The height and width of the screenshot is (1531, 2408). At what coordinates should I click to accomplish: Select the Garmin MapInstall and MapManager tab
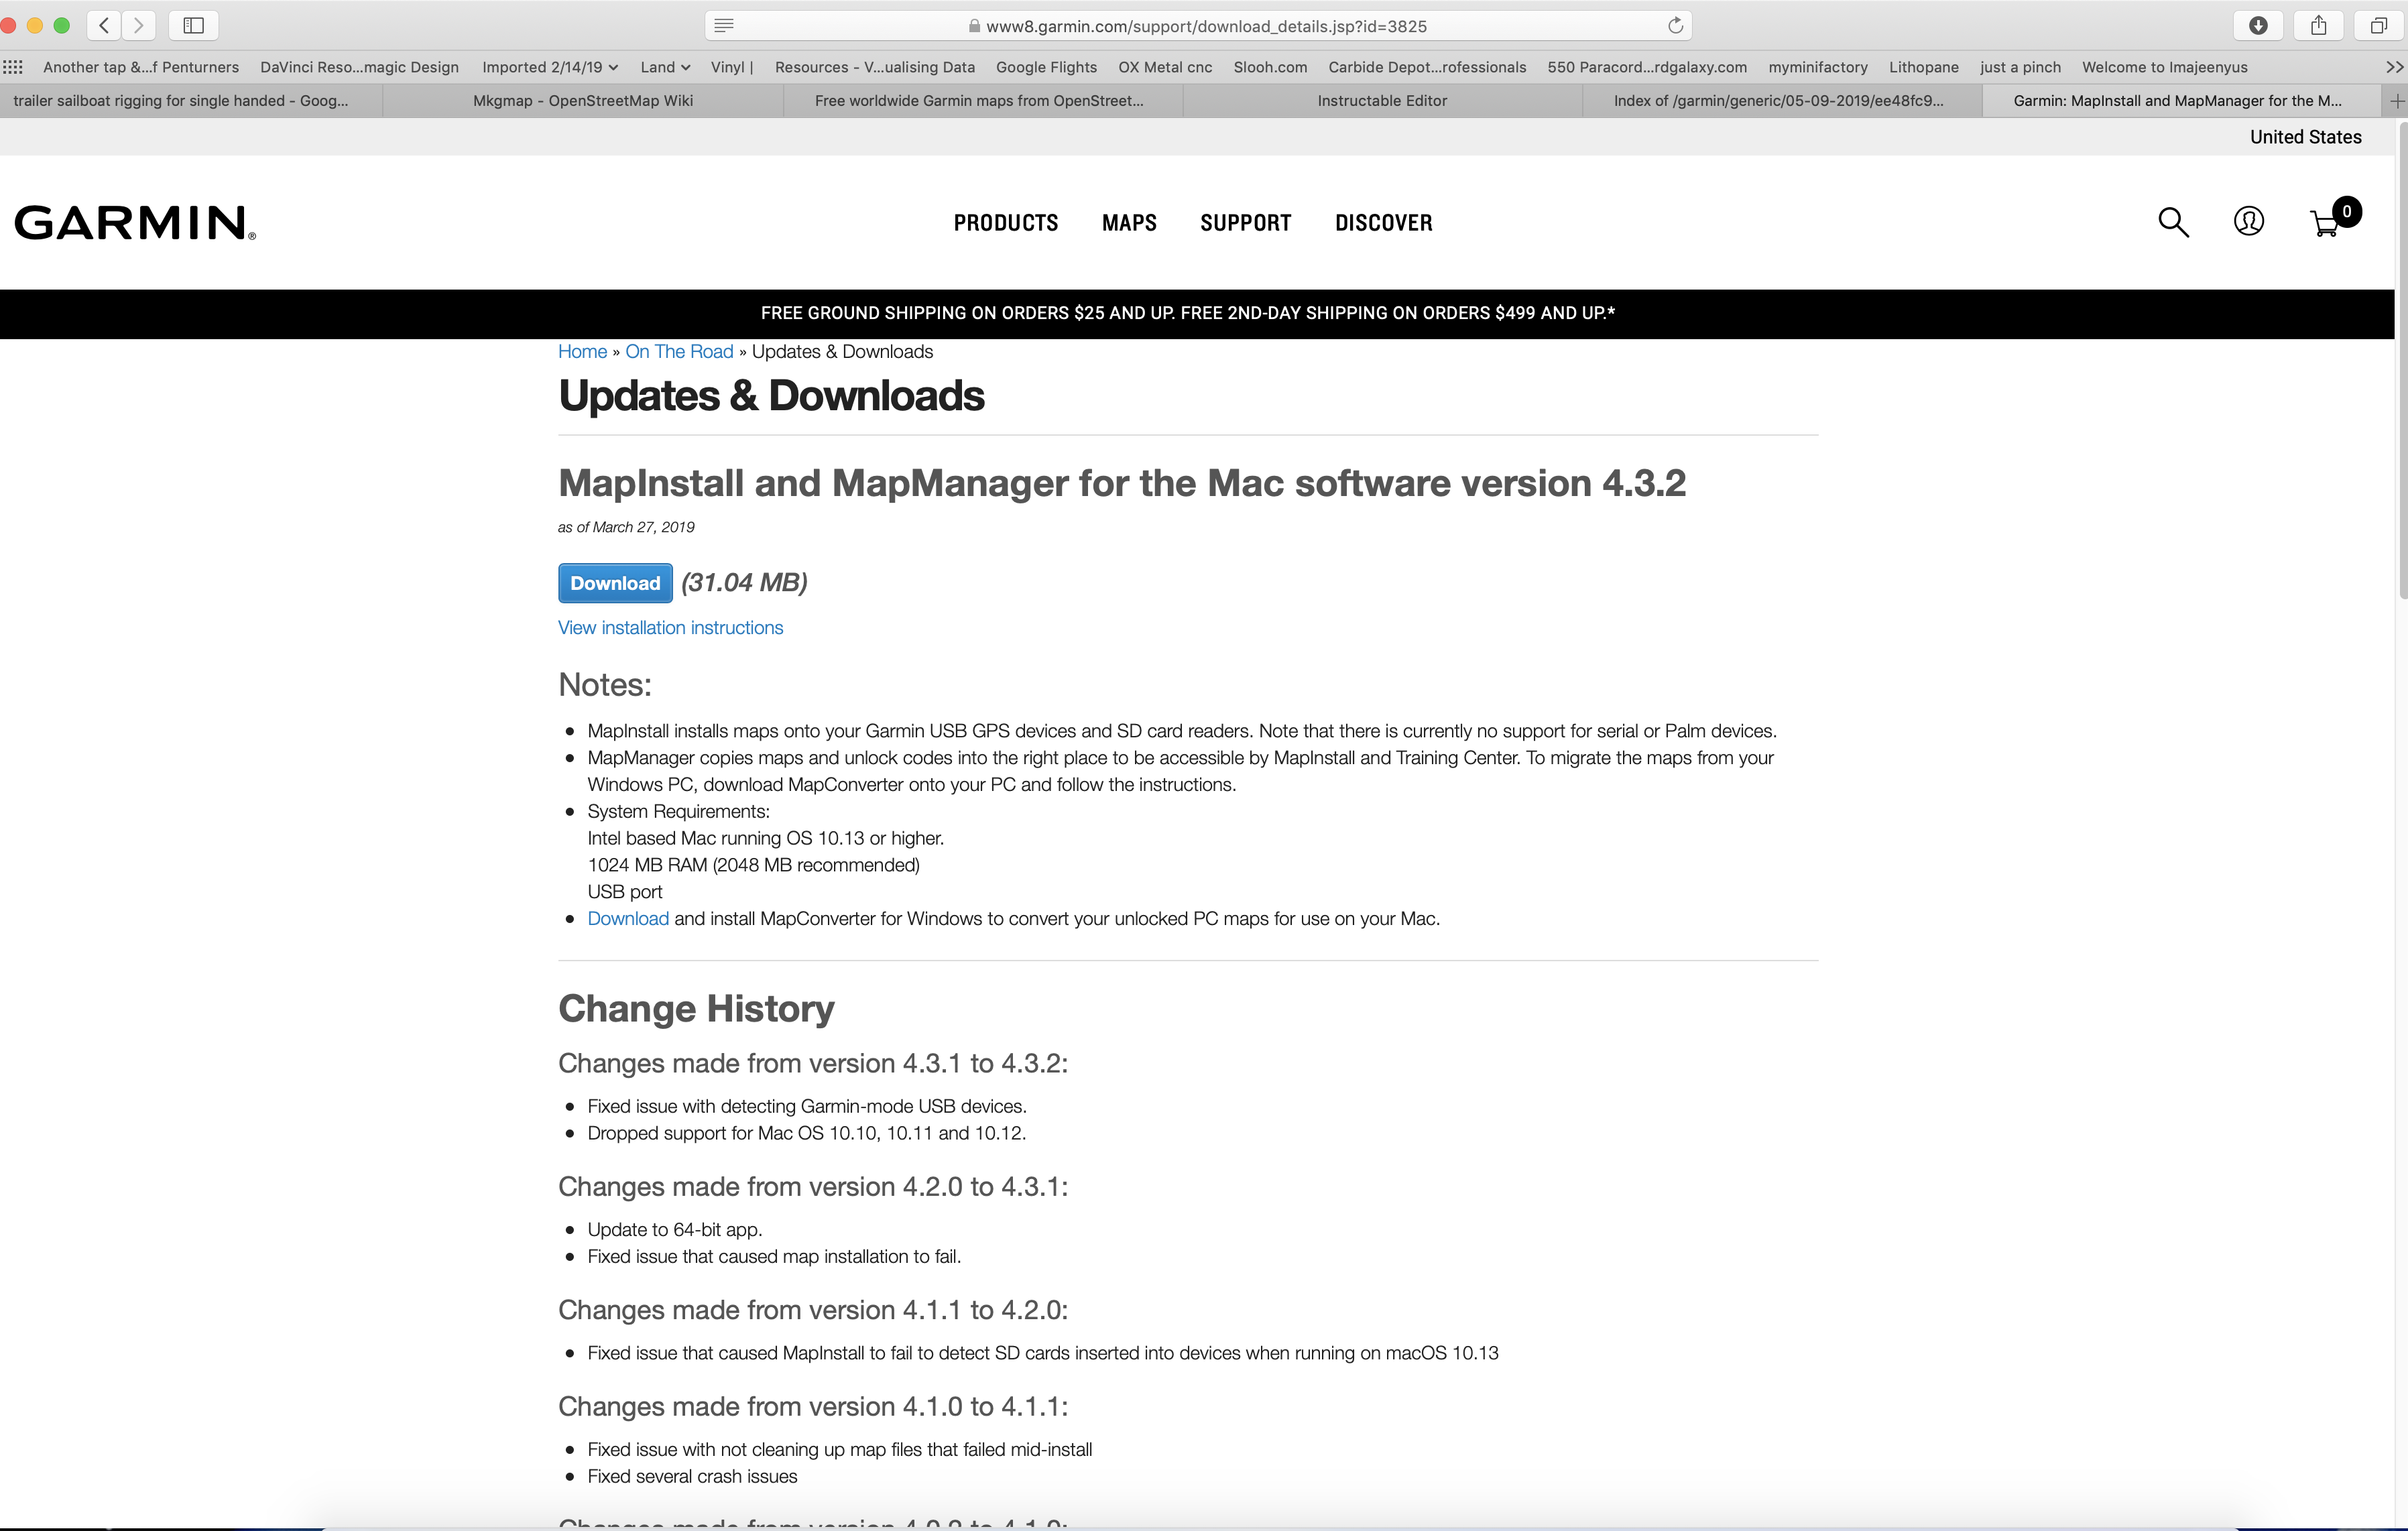pyautogui.click(x=2182, y=101)
